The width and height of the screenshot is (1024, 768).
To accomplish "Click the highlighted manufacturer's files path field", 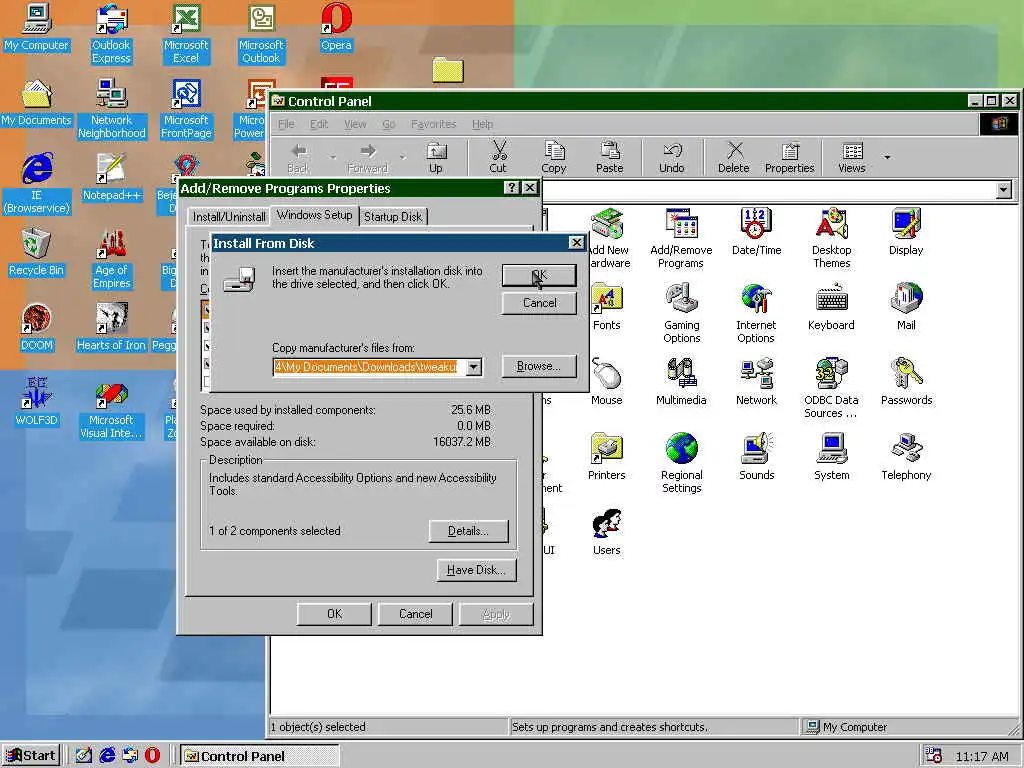I will (x=370, y=367).
